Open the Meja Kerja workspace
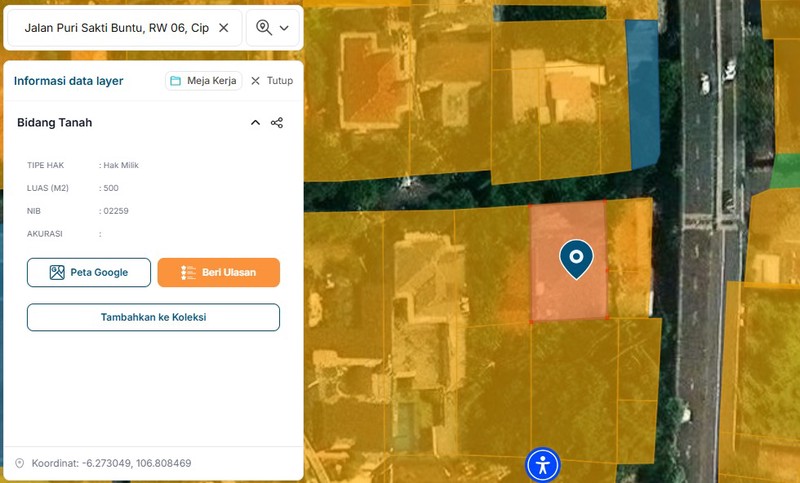 [x=204, y=81]
